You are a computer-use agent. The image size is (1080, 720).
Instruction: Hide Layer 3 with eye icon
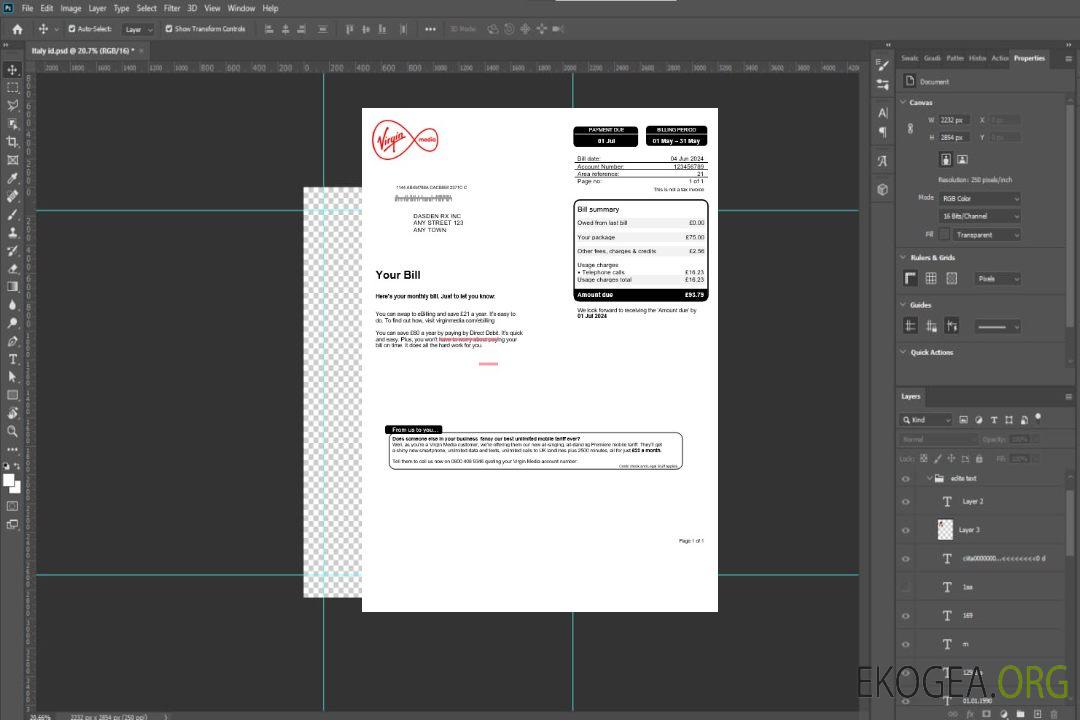pos(906,531)
